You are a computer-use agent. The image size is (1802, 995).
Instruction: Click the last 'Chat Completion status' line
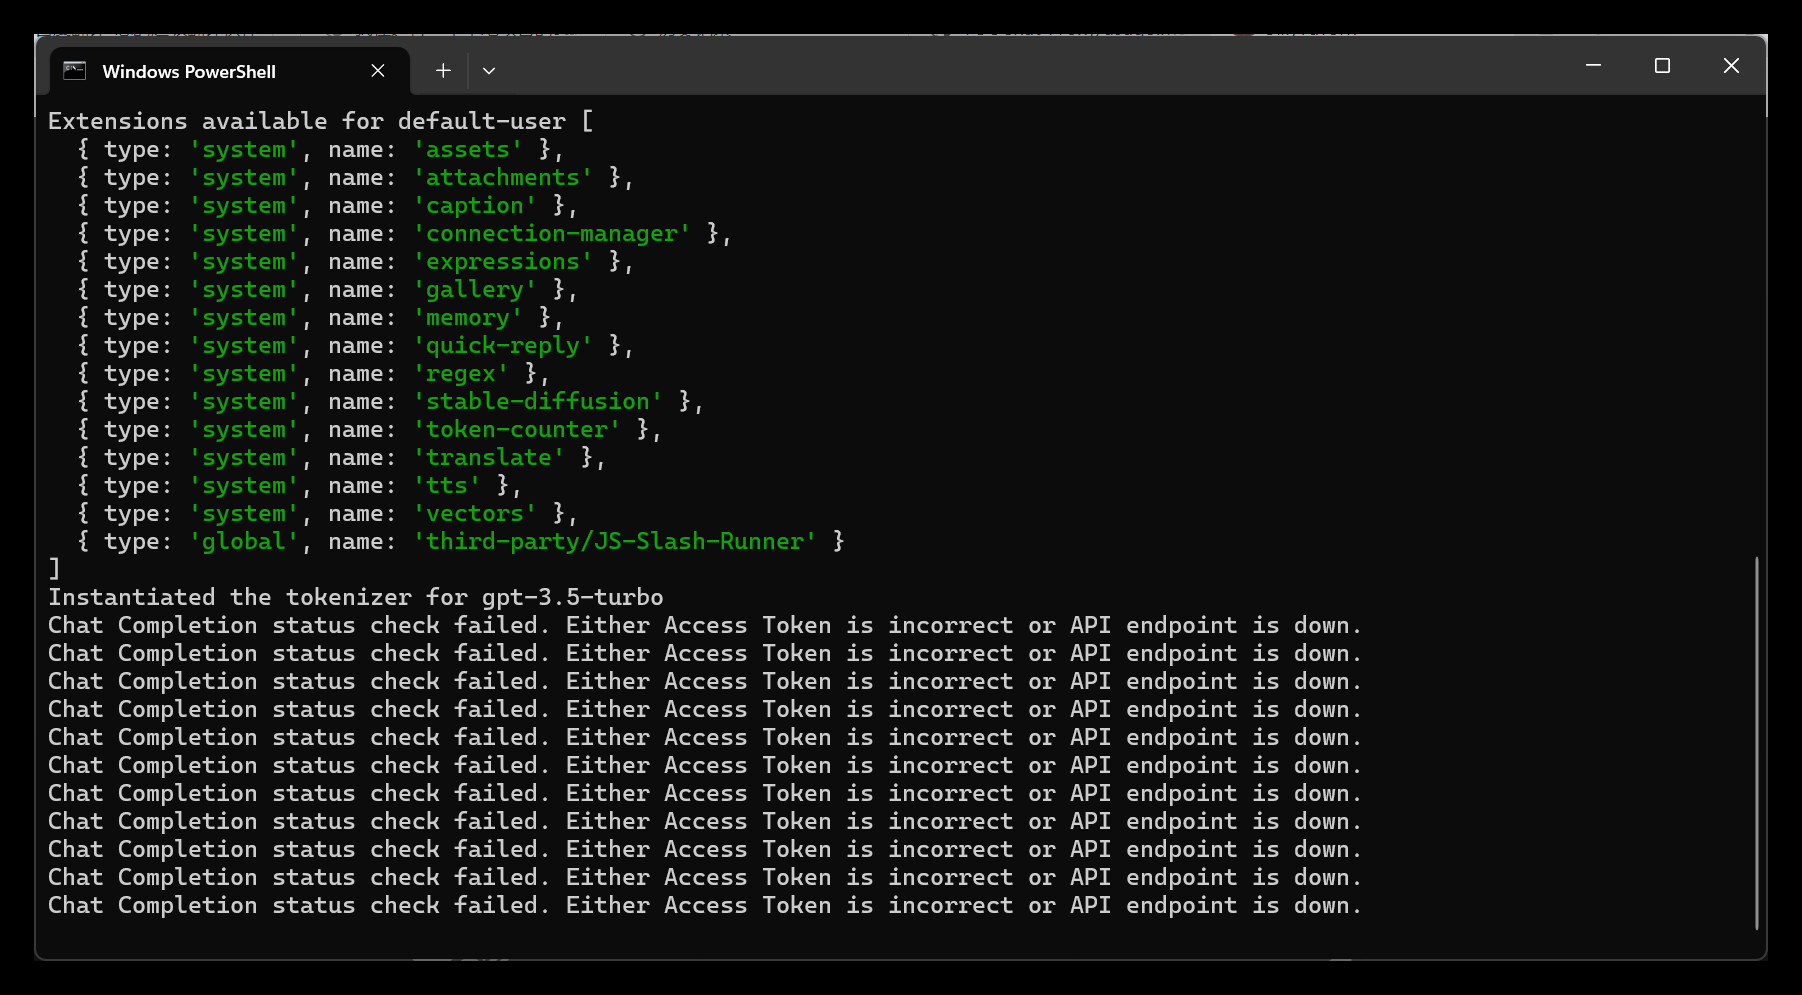click(x=704, y=906)
